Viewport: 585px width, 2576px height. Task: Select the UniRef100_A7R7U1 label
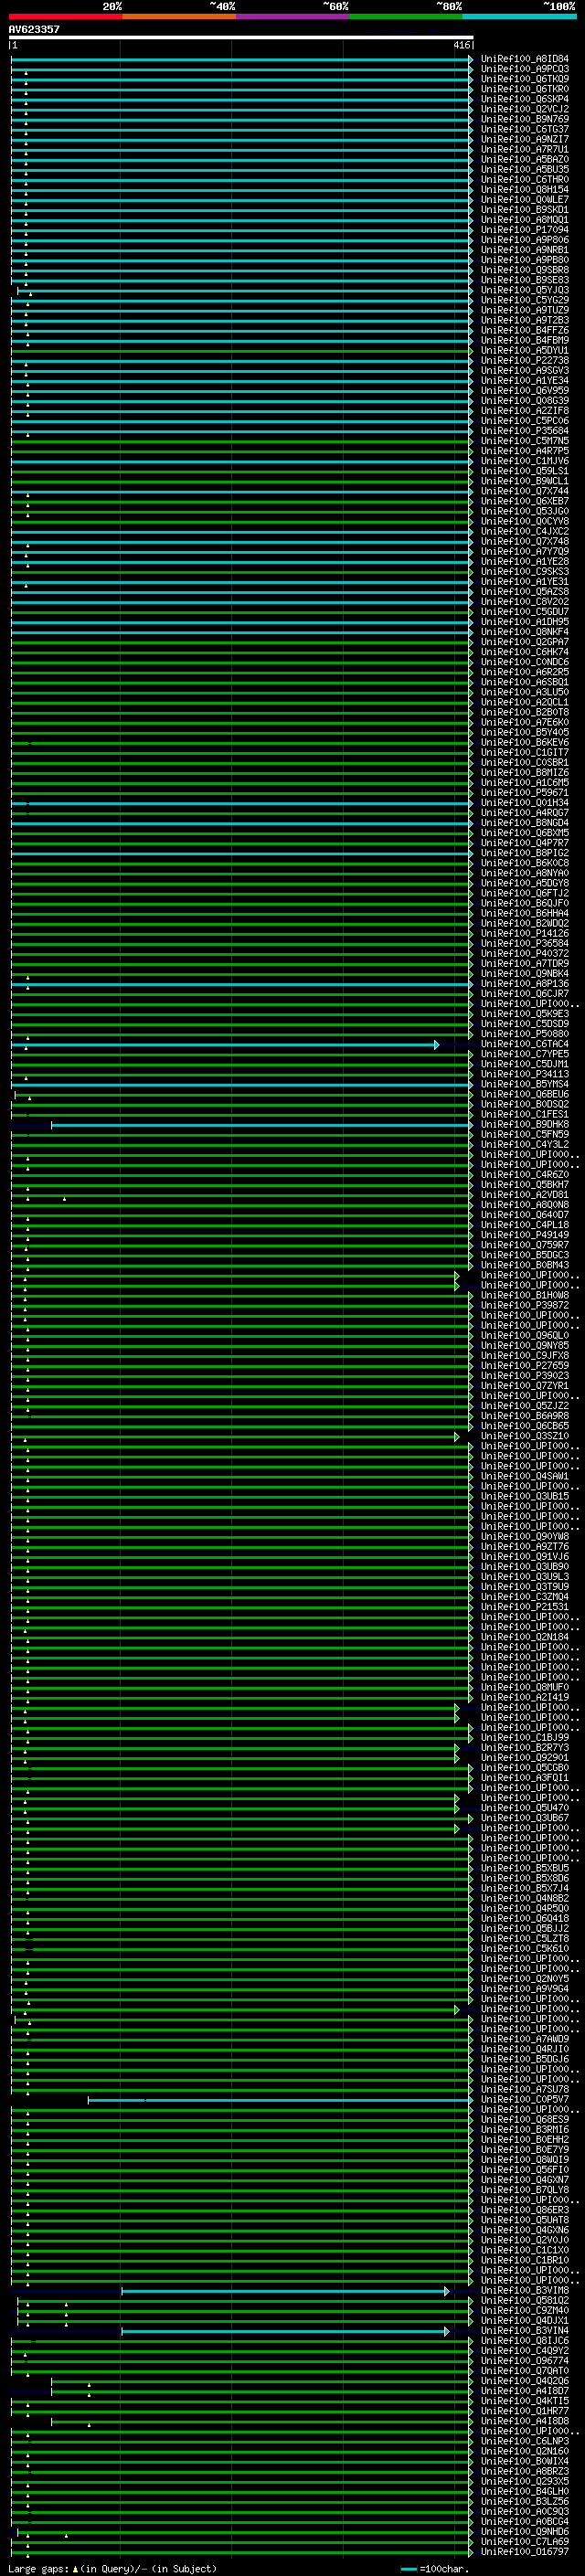tap(525, 149)
